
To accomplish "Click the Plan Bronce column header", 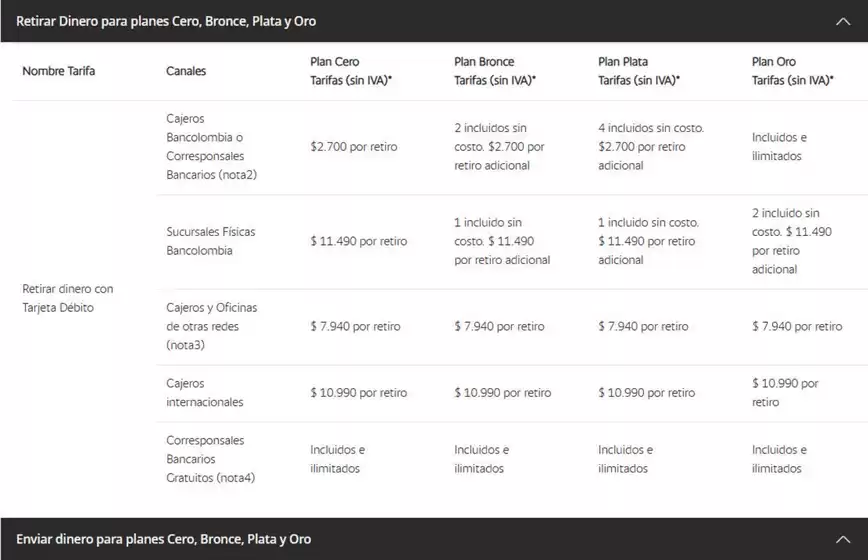I will [495, 71].
